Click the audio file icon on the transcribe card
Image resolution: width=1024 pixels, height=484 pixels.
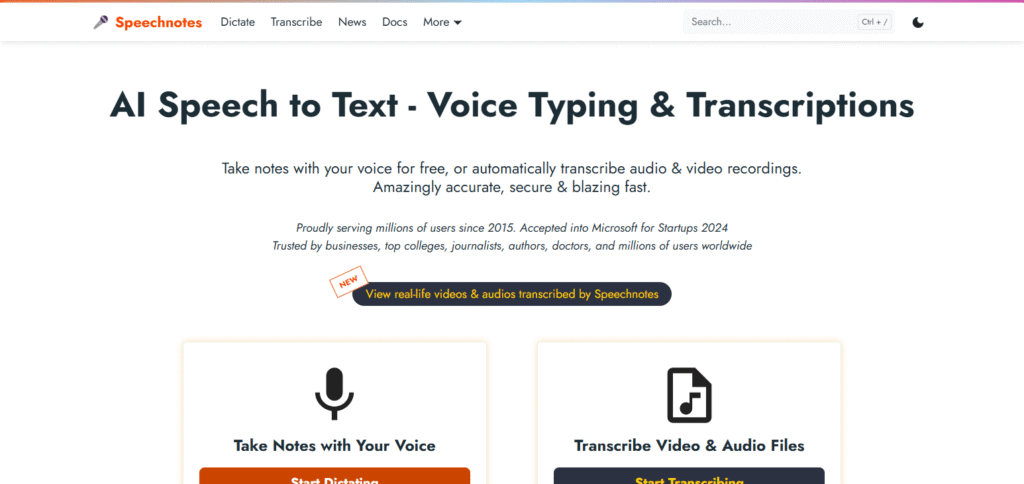[x=689, y=395]
